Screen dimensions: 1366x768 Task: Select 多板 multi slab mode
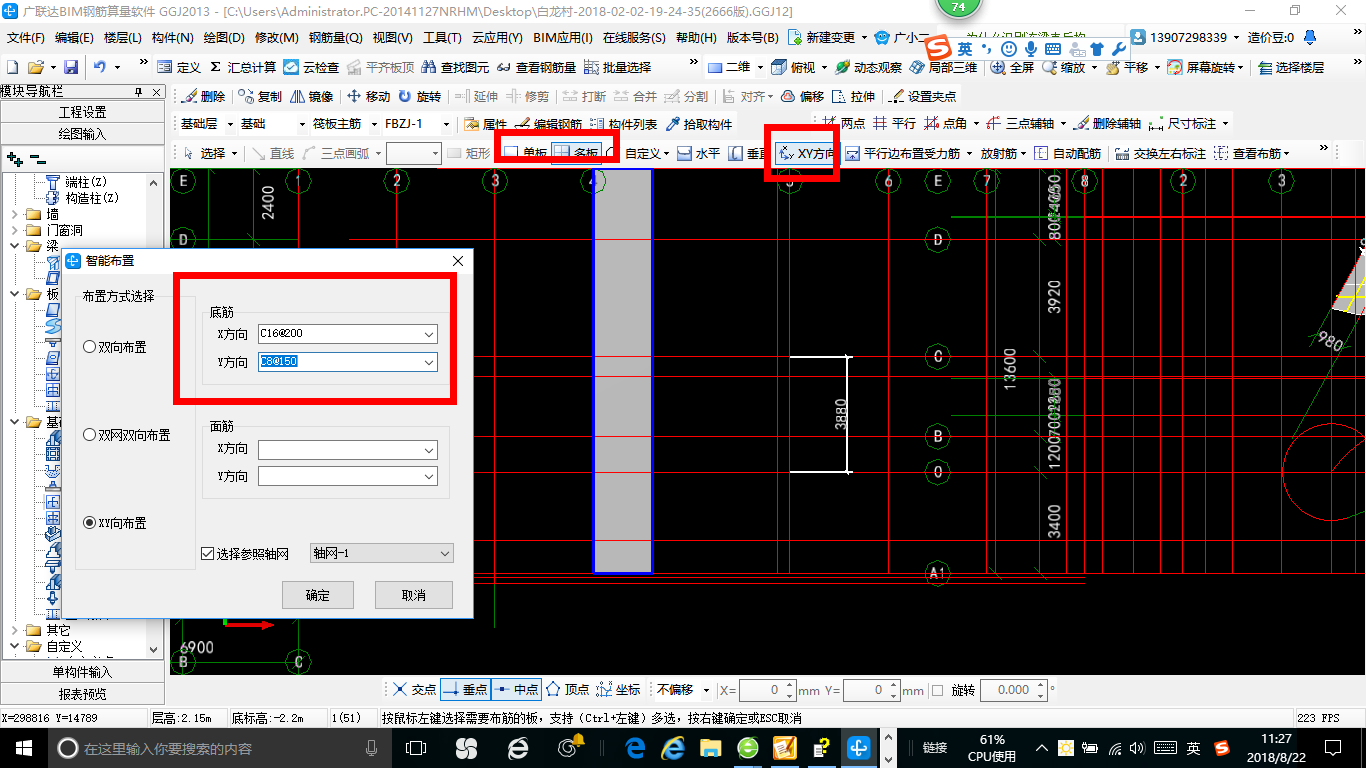click(577, 153)
